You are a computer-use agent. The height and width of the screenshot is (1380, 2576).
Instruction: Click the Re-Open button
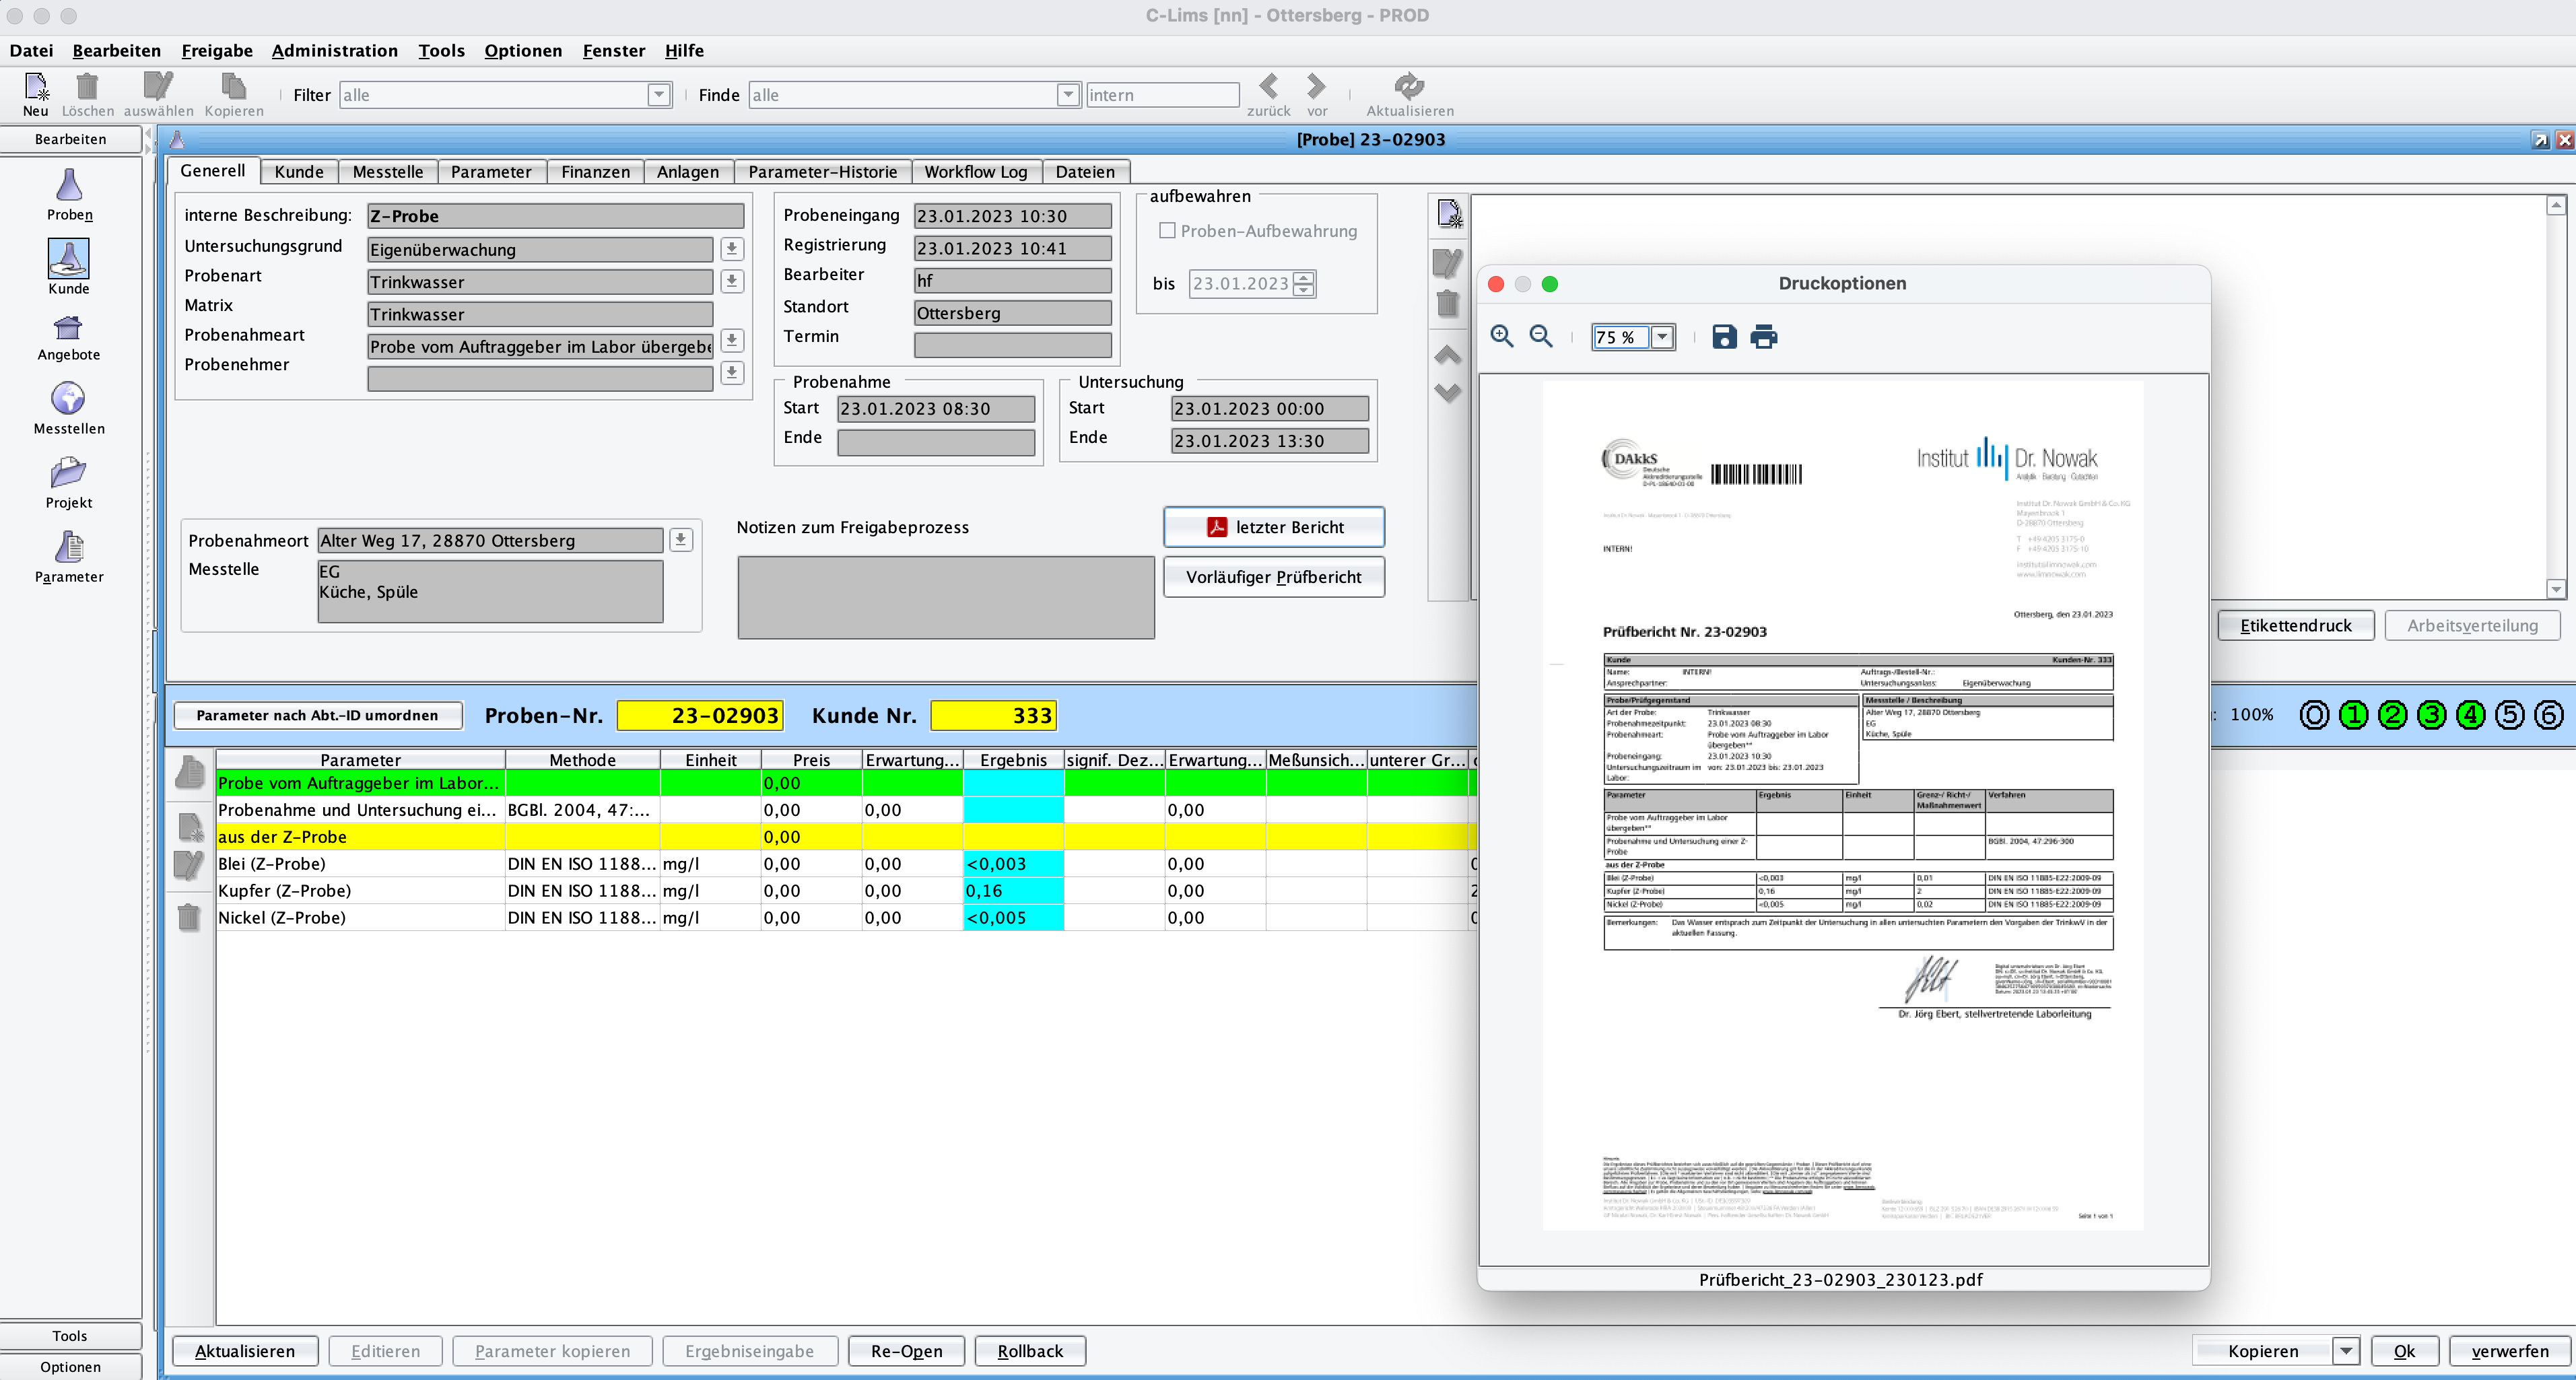point(906,1351)
